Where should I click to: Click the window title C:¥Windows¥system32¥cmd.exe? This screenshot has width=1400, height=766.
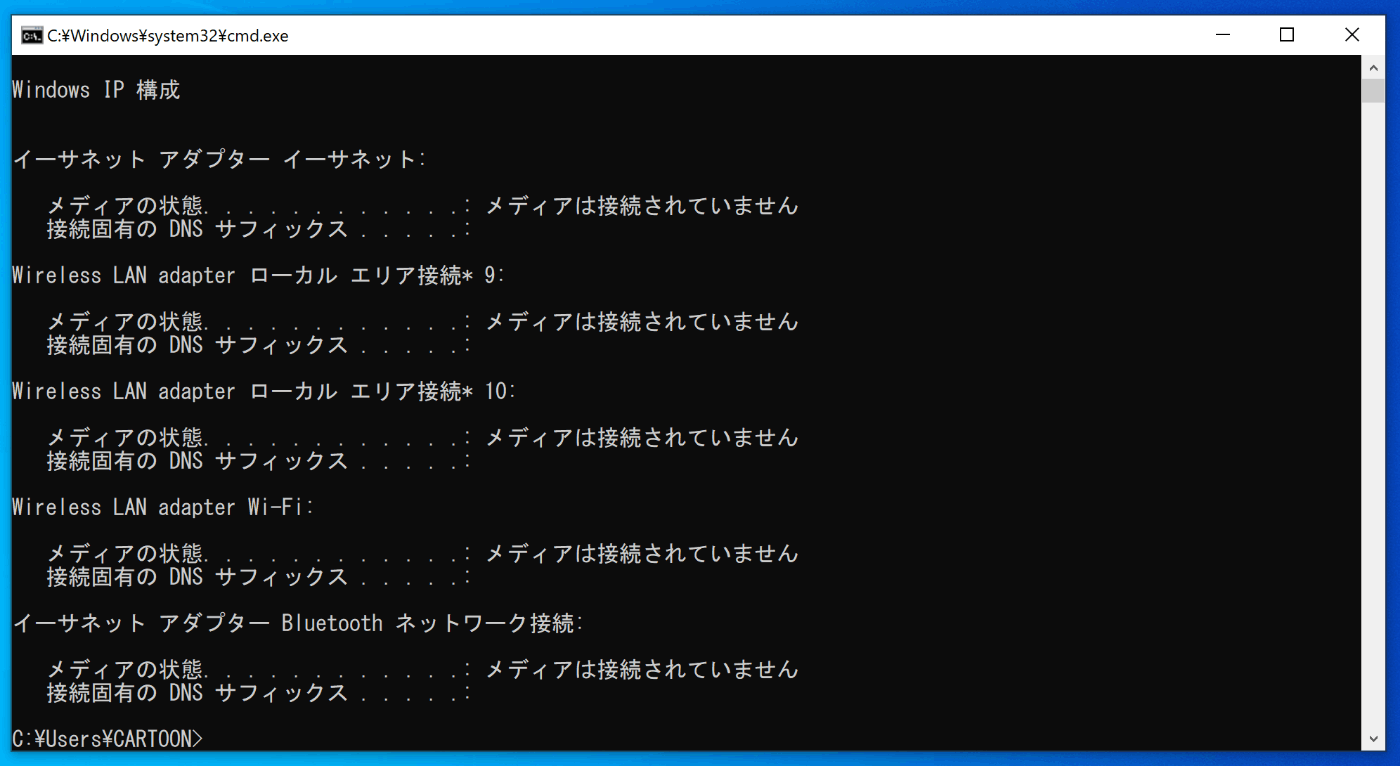(x=168, y=36)
